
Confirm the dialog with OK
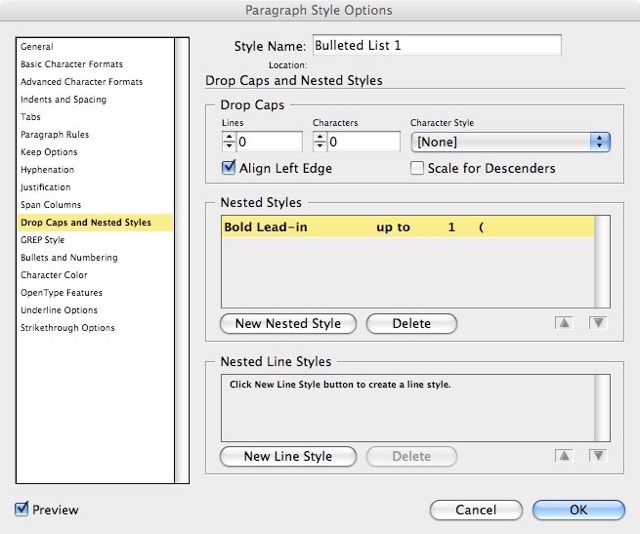click(578, 510)
